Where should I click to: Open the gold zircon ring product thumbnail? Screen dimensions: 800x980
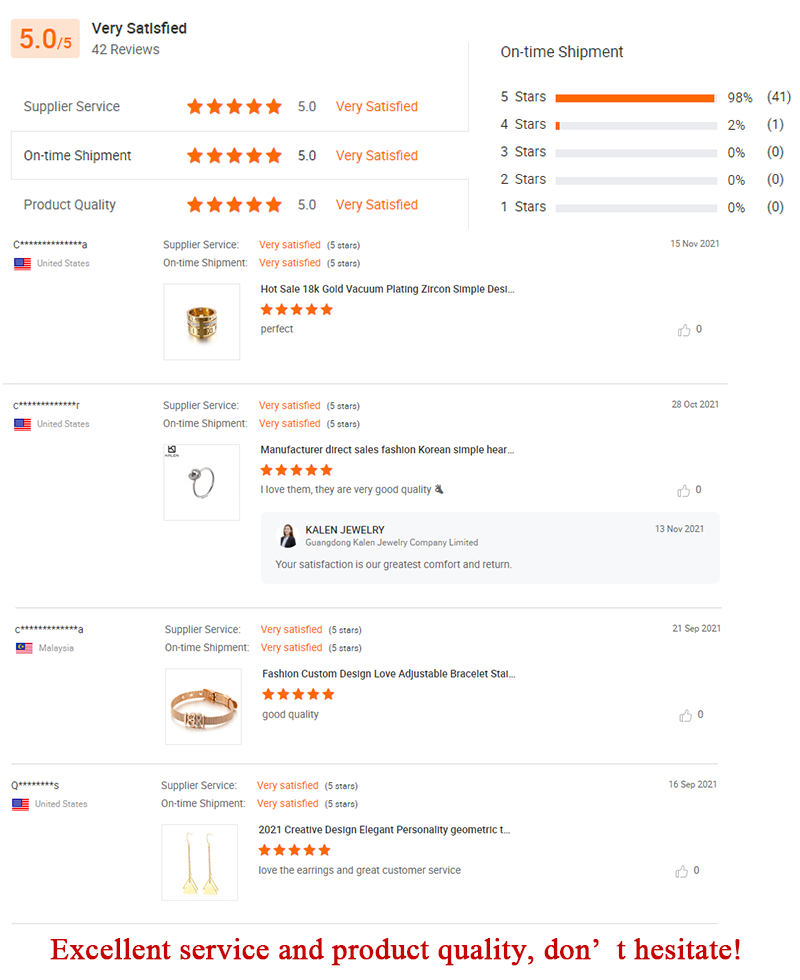tap(202, 322)
